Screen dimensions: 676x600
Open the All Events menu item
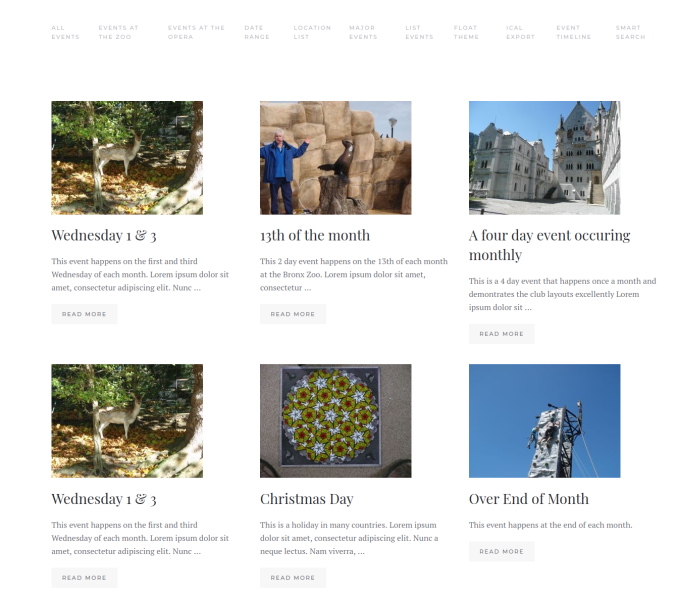click(65, 32)
